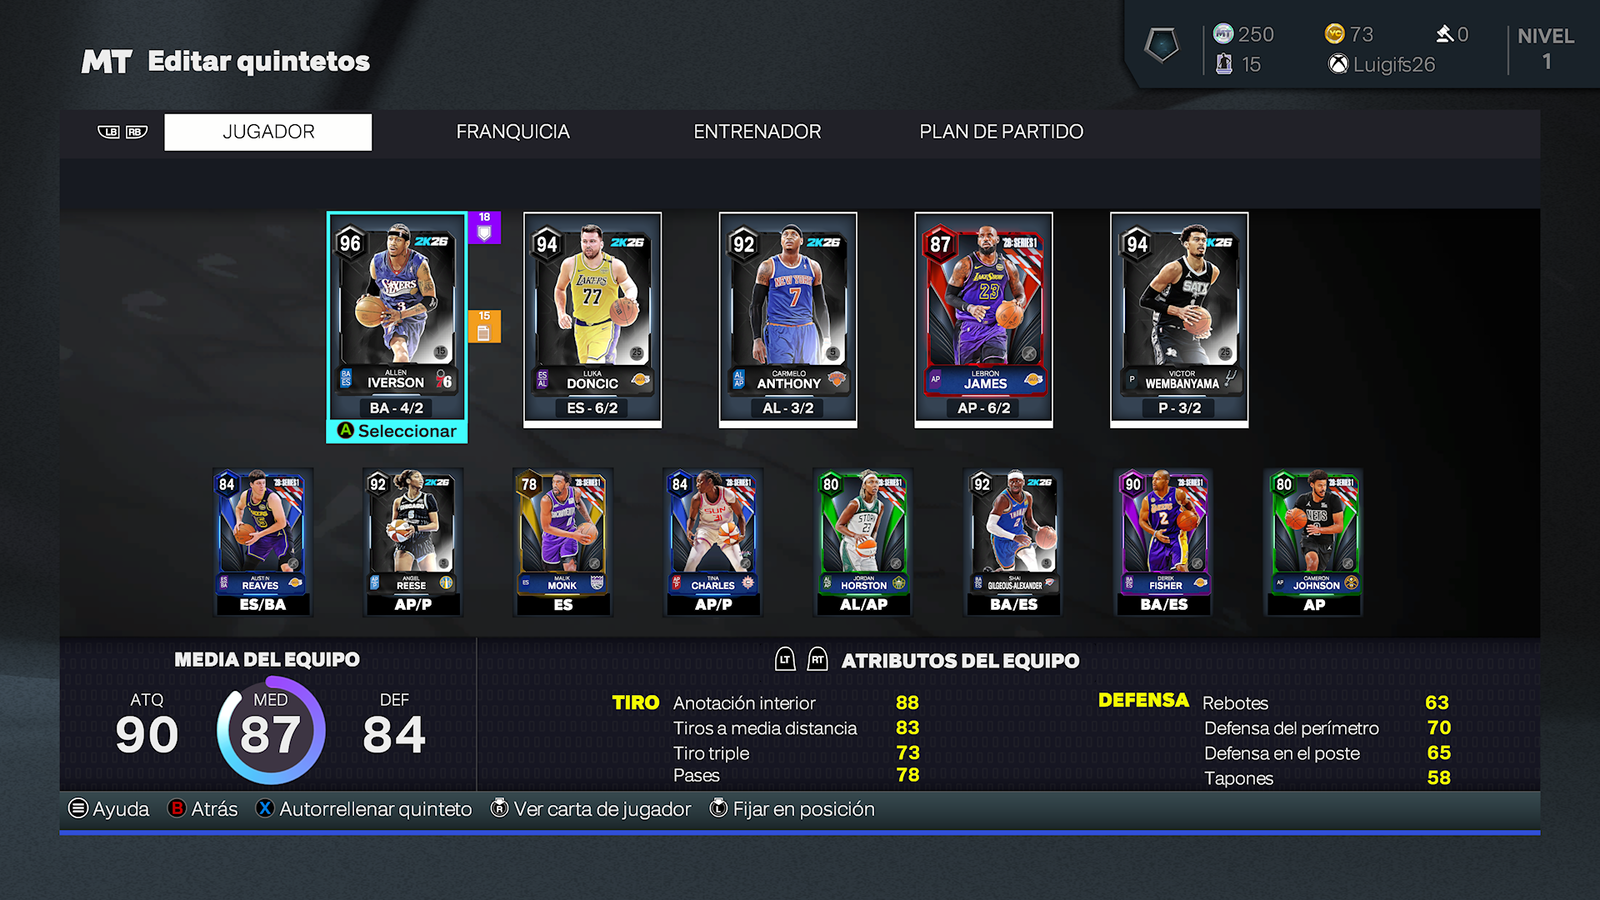Viewport: 1600px width, 900px height.
Task: Click the red B button icon
Action: [x=177, y=808]
